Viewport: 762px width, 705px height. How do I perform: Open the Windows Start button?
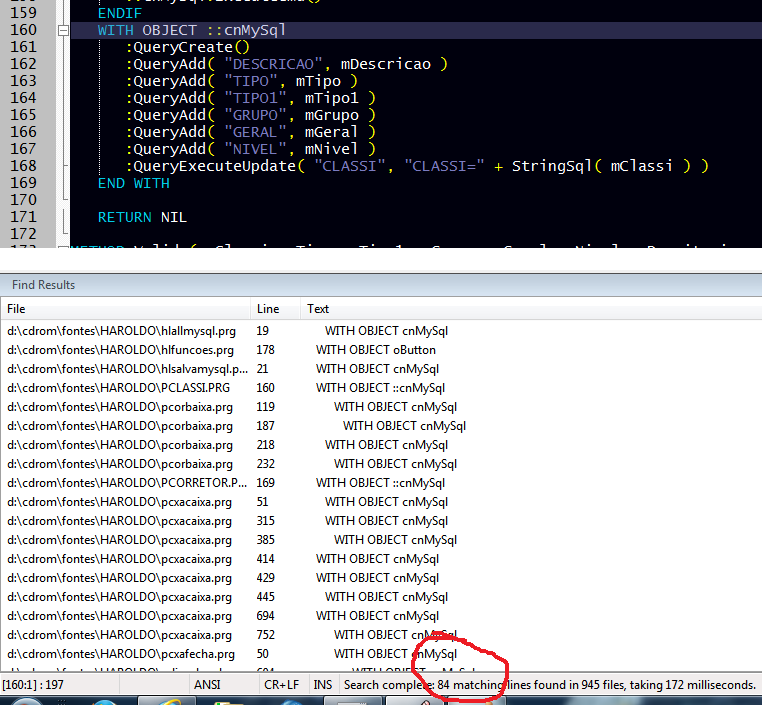(x=25, y=701)
